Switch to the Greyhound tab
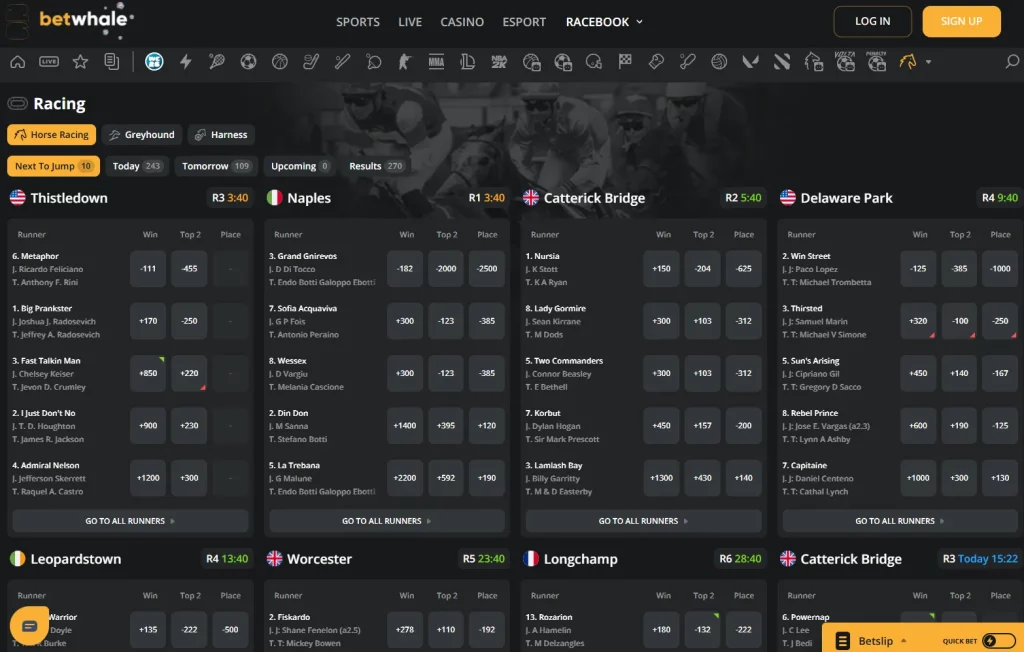 click(x=142, y=135)
